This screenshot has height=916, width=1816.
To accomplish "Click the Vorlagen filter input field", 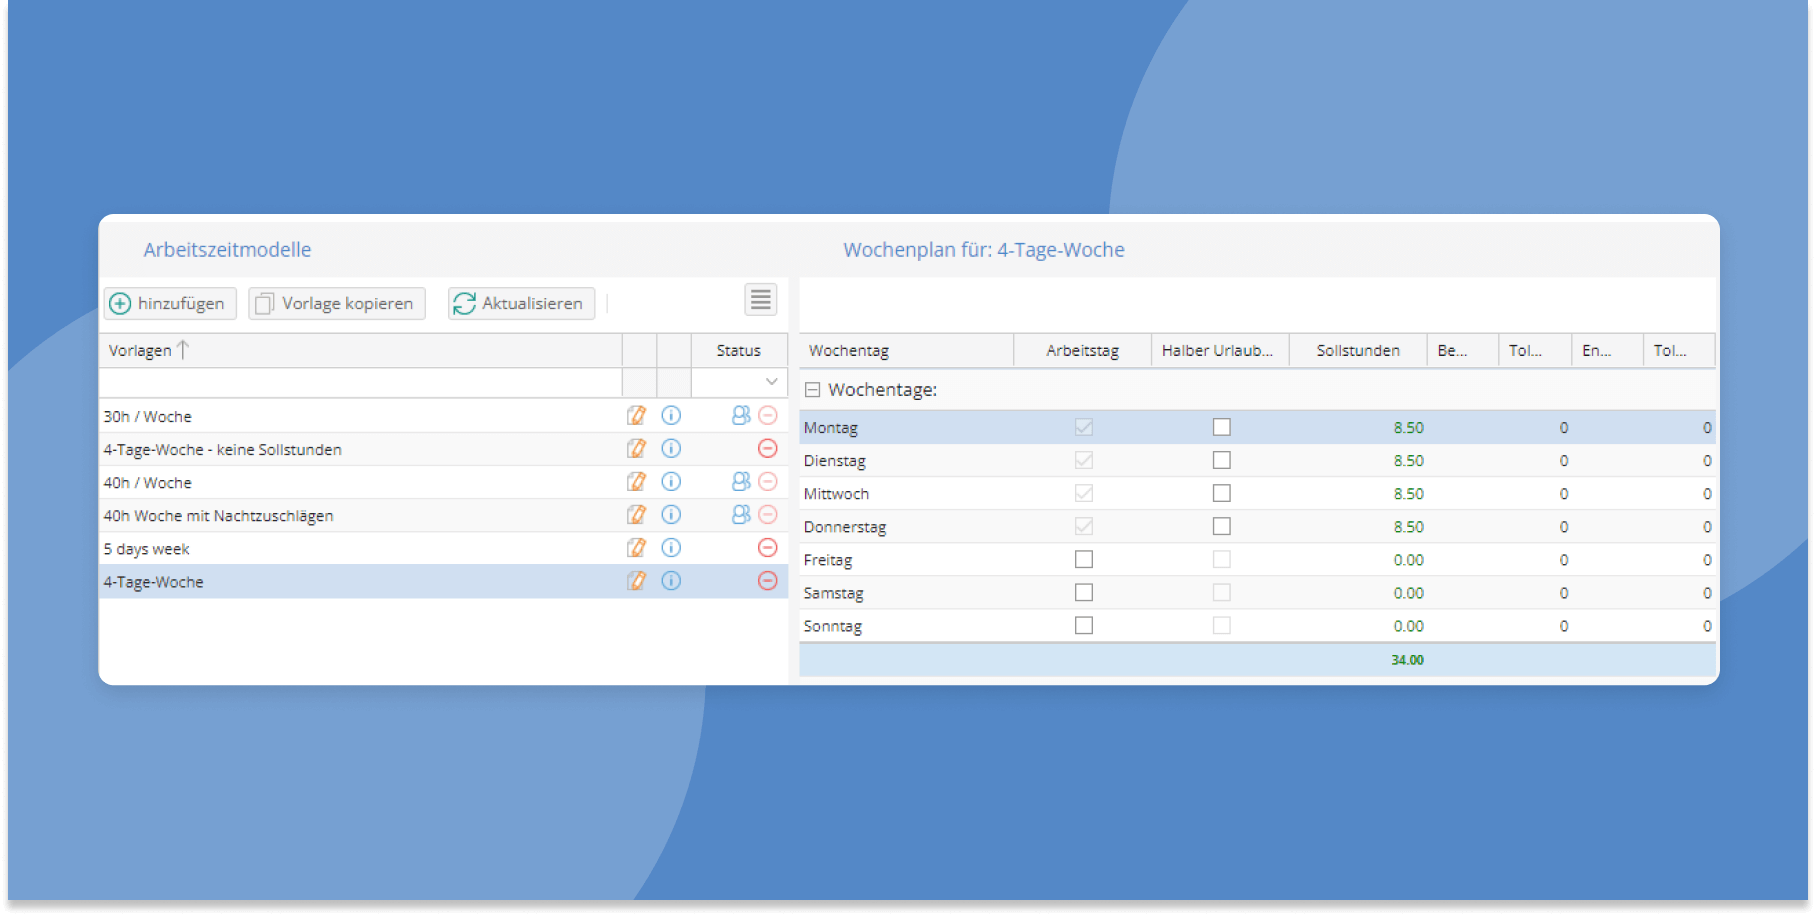I will pos(360,383).
